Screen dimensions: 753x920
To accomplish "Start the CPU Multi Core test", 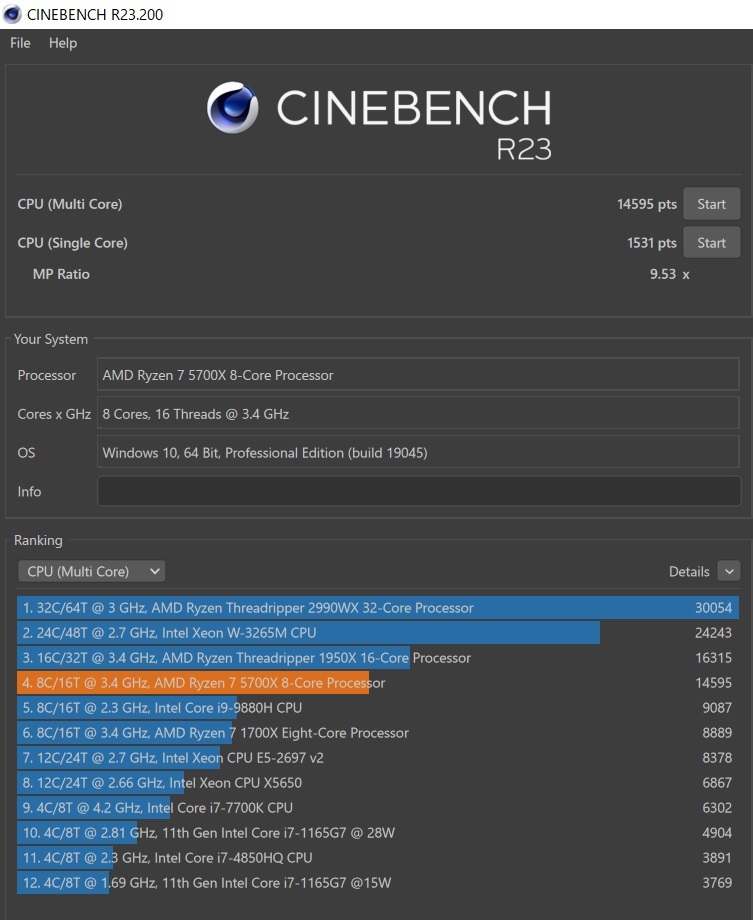I will click(711, 204).
